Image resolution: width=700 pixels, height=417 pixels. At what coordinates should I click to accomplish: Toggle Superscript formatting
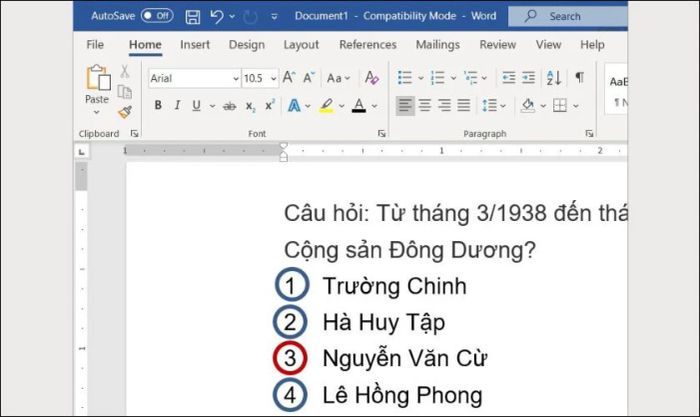[x=270, y=105]
